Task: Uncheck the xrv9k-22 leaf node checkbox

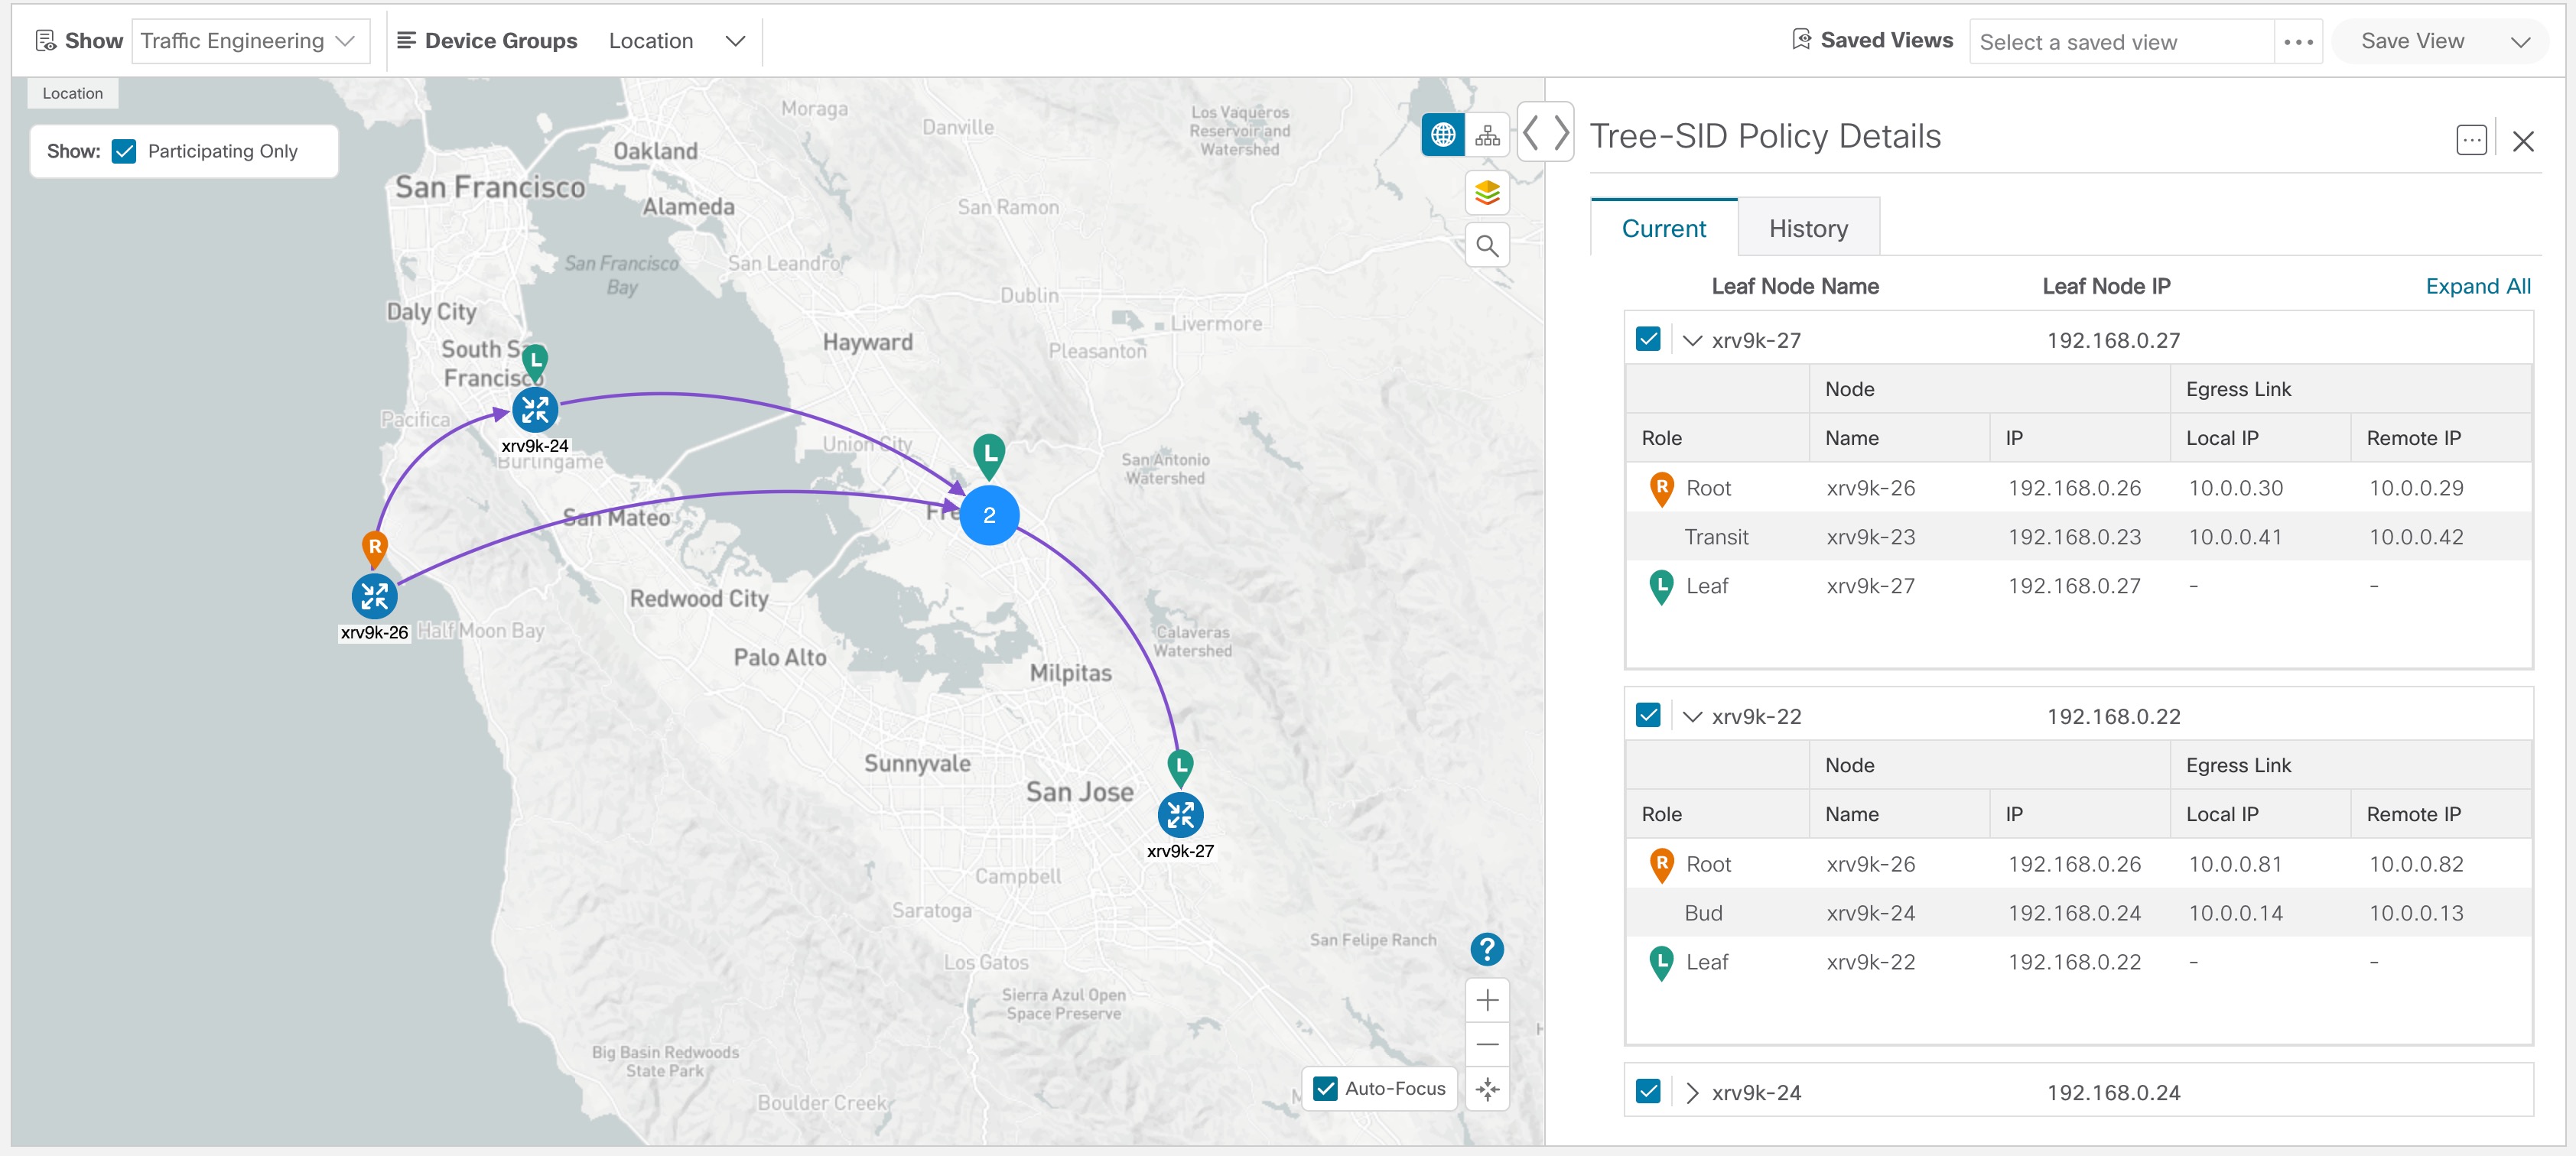Action: click(1648, 716)
